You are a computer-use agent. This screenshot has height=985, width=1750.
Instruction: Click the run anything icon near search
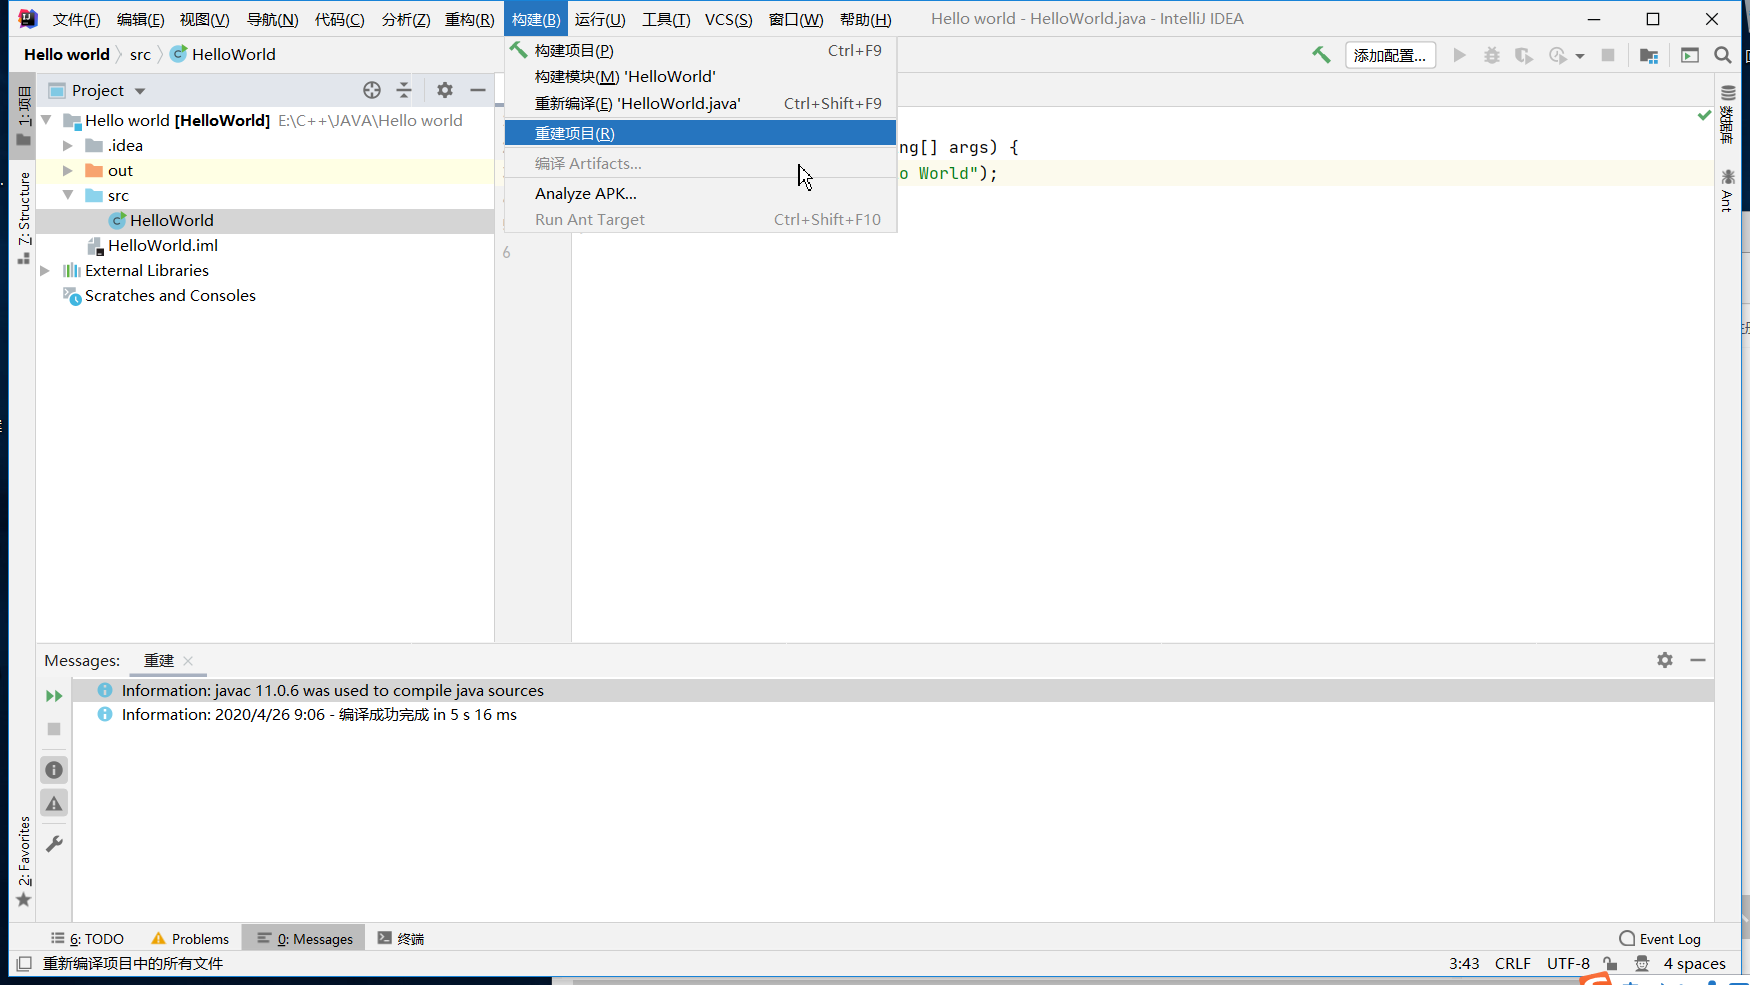1690,55
